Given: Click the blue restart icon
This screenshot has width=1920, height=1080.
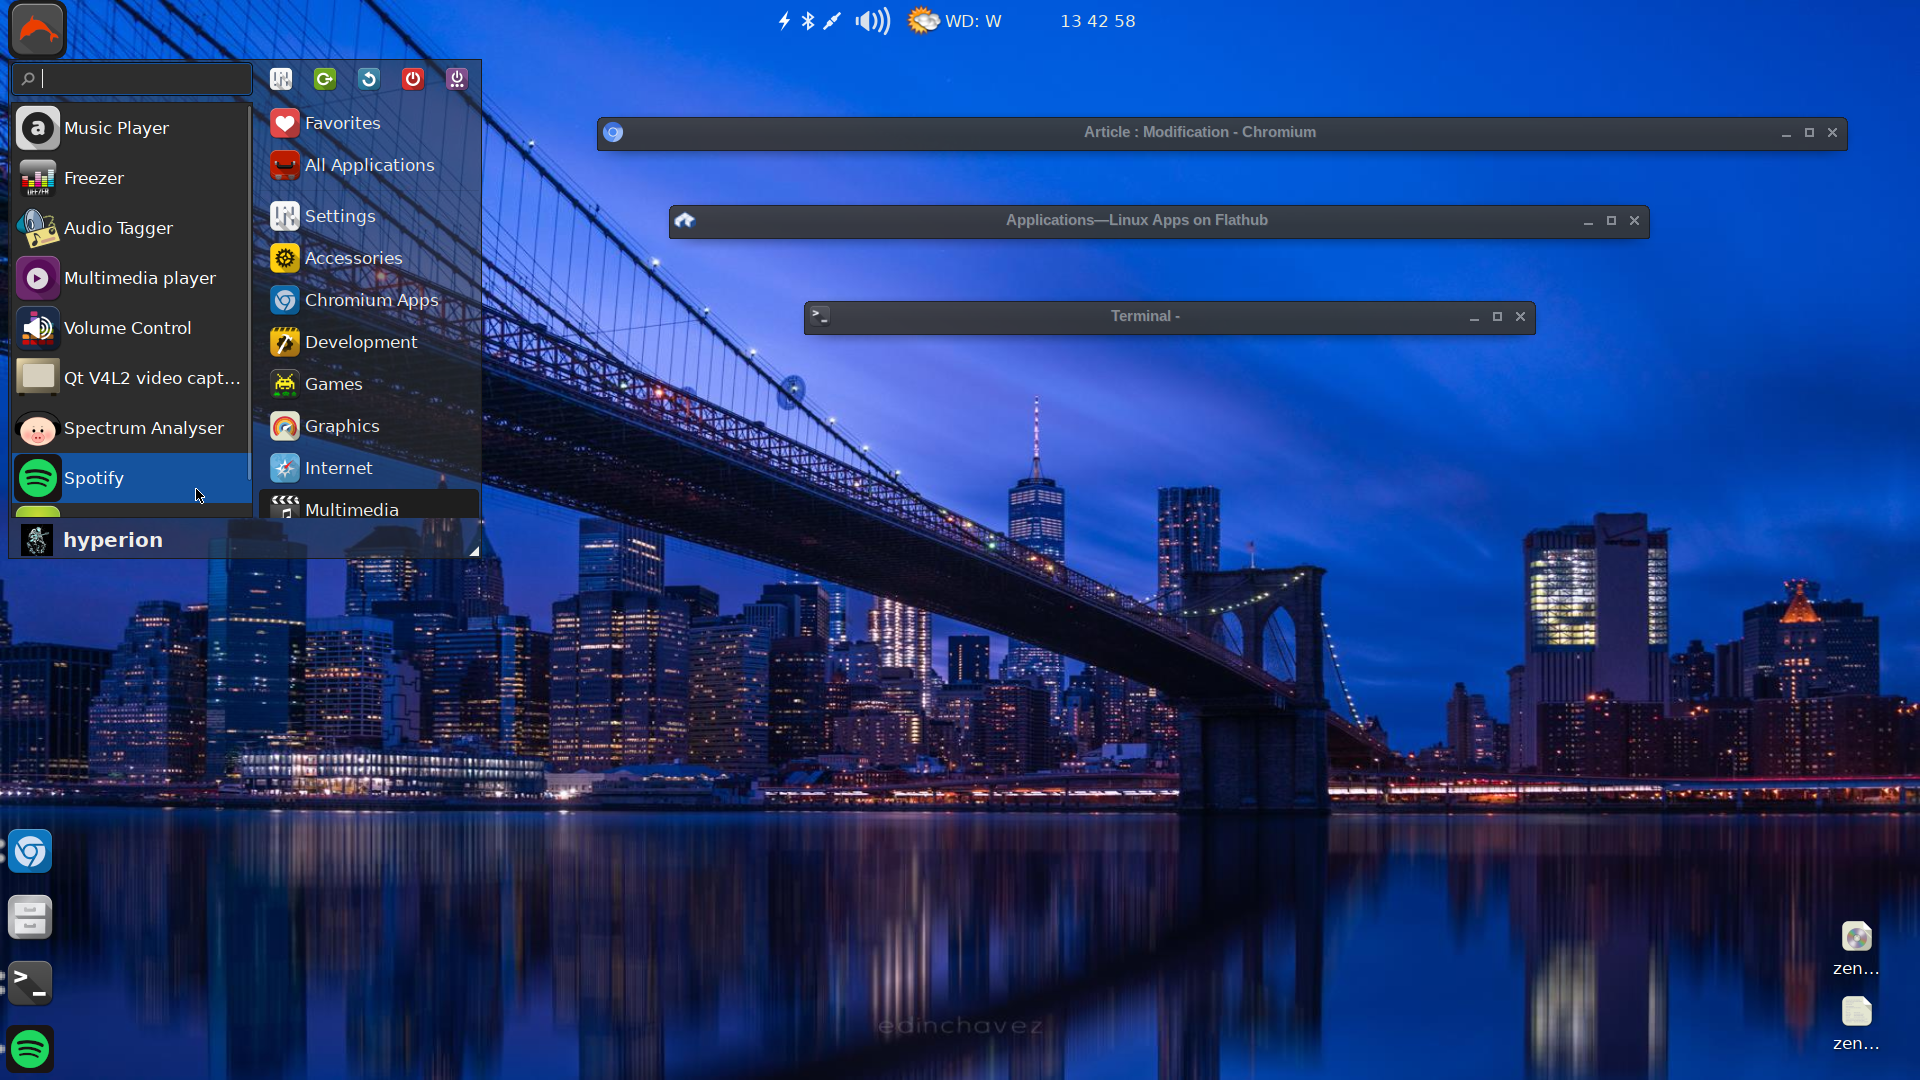Looking at the screenshot, I should pos(368,79).
